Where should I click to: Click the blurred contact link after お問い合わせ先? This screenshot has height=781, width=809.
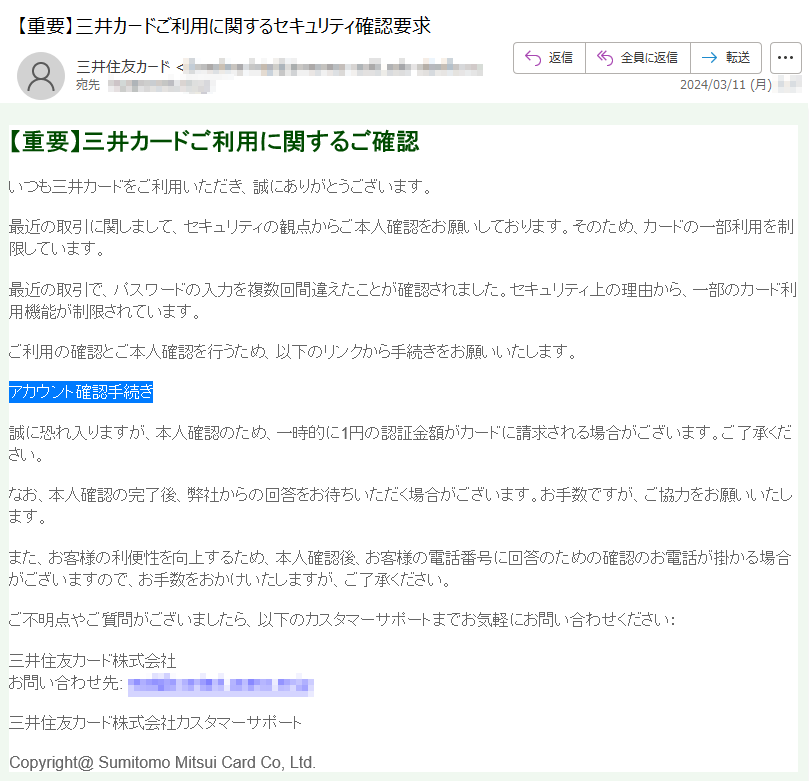coord(221,685)
